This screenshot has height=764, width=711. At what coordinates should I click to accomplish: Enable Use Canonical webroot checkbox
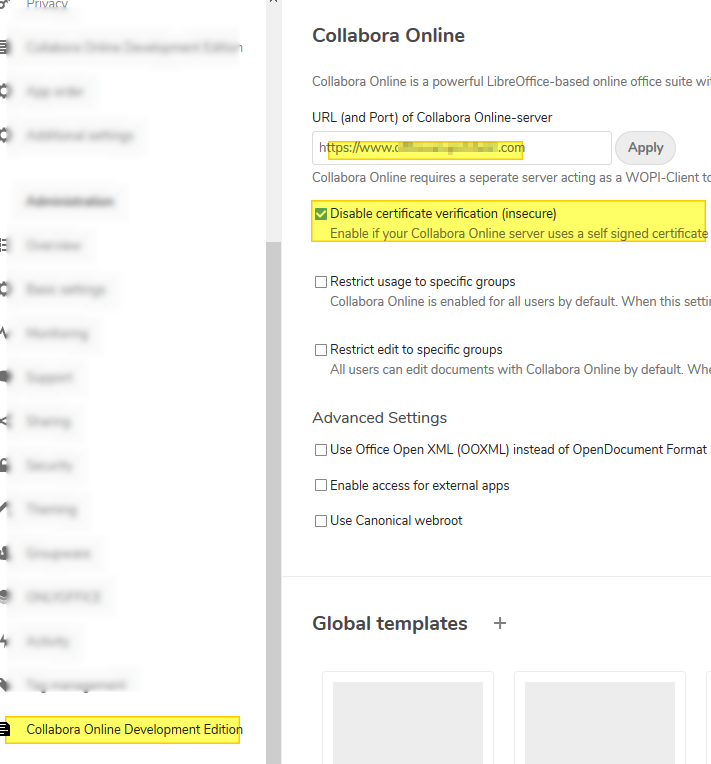[321, 521]
